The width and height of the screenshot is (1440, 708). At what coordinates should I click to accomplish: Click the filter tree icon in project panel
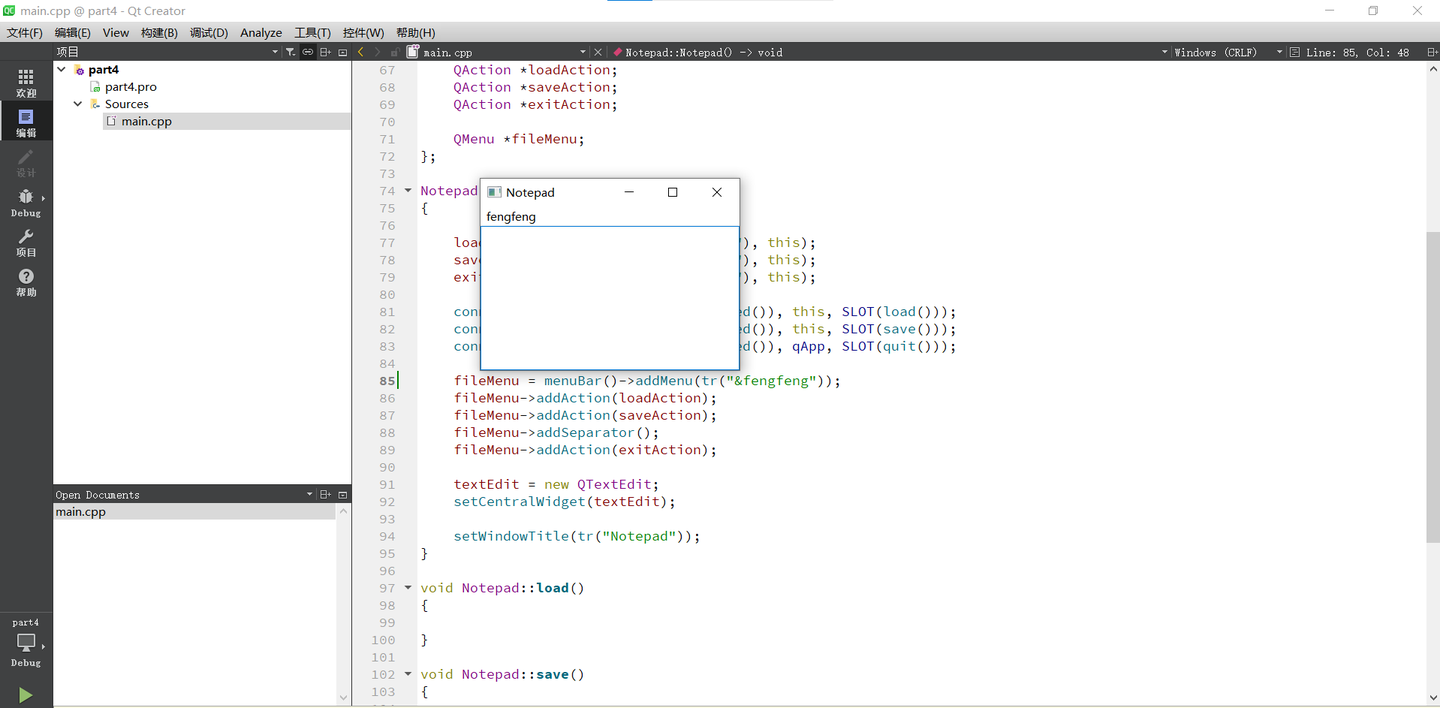click(290, 52)
